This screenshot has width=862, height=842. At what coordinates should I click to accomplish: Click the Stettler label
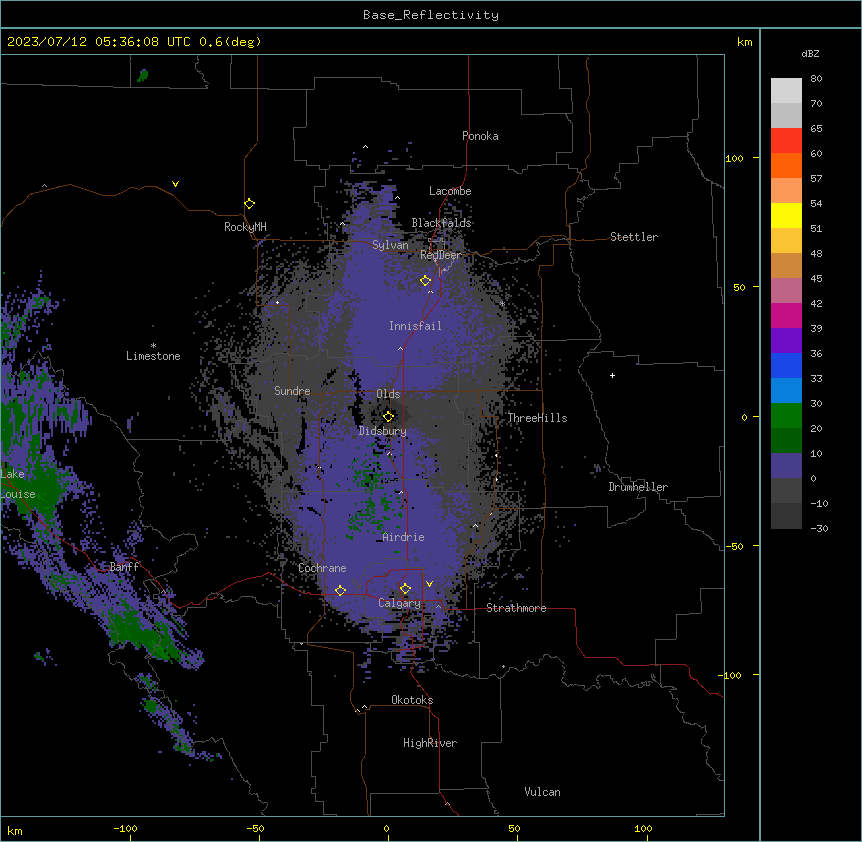pyautogui.click(x=634, y=237)
